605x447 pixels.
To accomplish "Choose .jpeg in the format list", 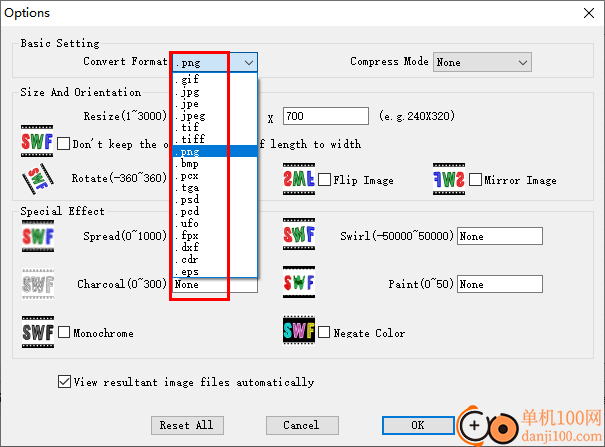I will click(215, 116).
